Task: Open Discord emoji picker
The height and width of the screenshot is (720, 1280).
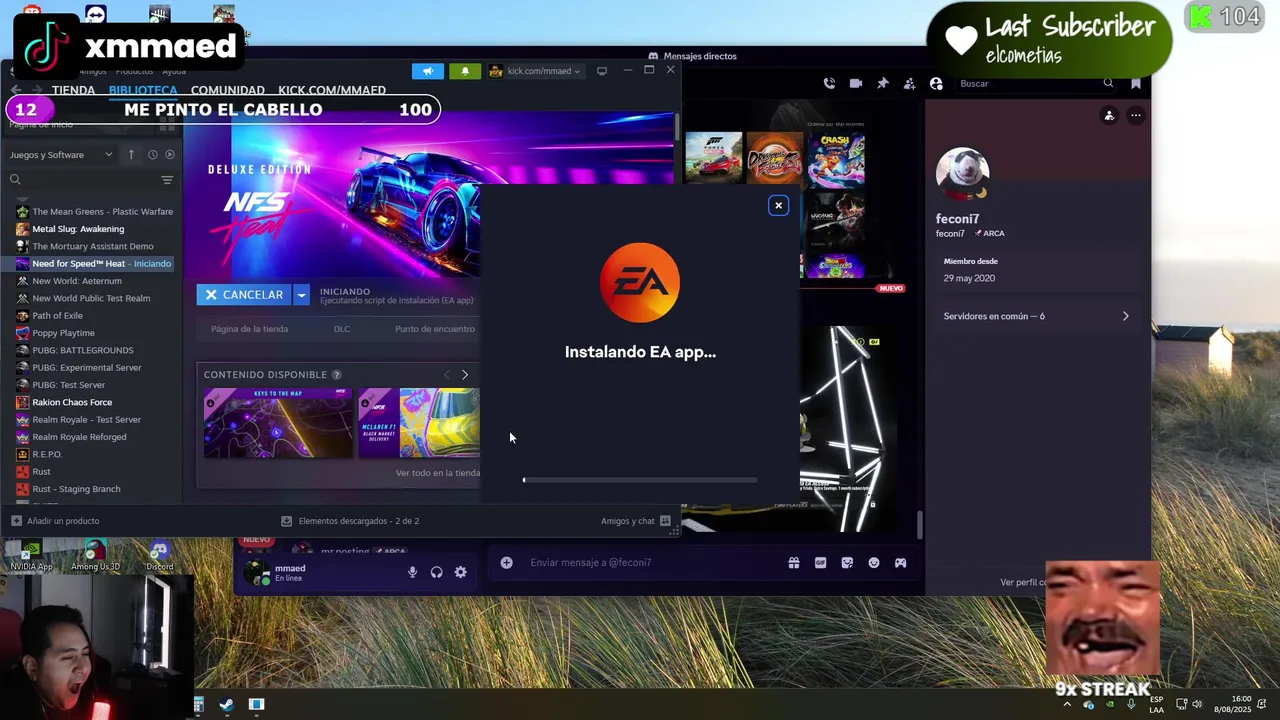Action: point(874,563)
